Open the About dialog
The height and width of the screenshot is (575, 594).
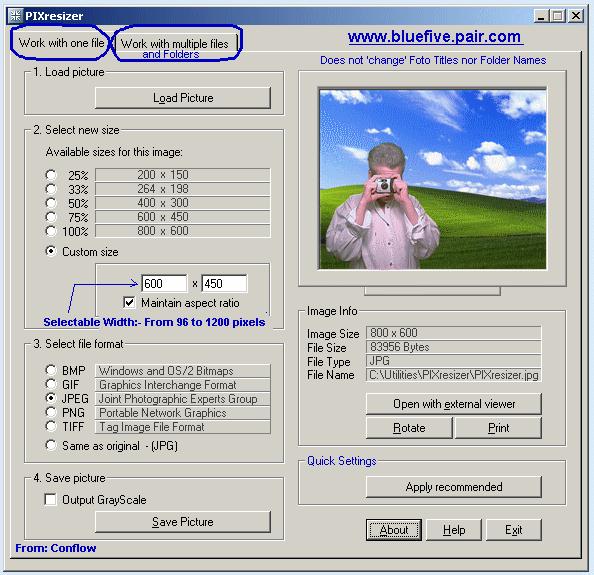coord(394,530)
